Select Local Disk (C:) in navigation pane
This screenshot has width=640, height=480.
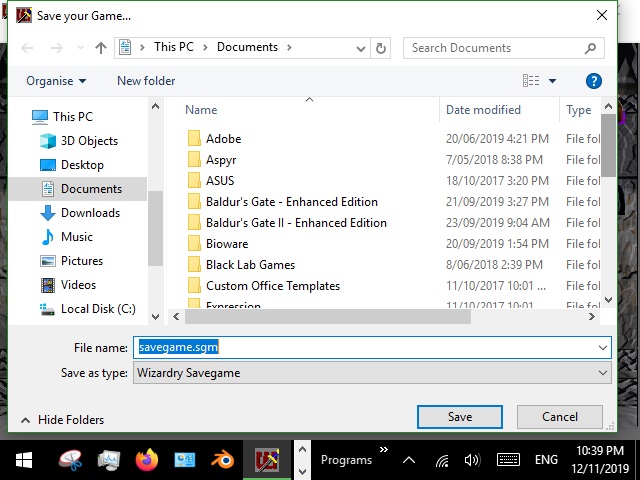[88, 309]
